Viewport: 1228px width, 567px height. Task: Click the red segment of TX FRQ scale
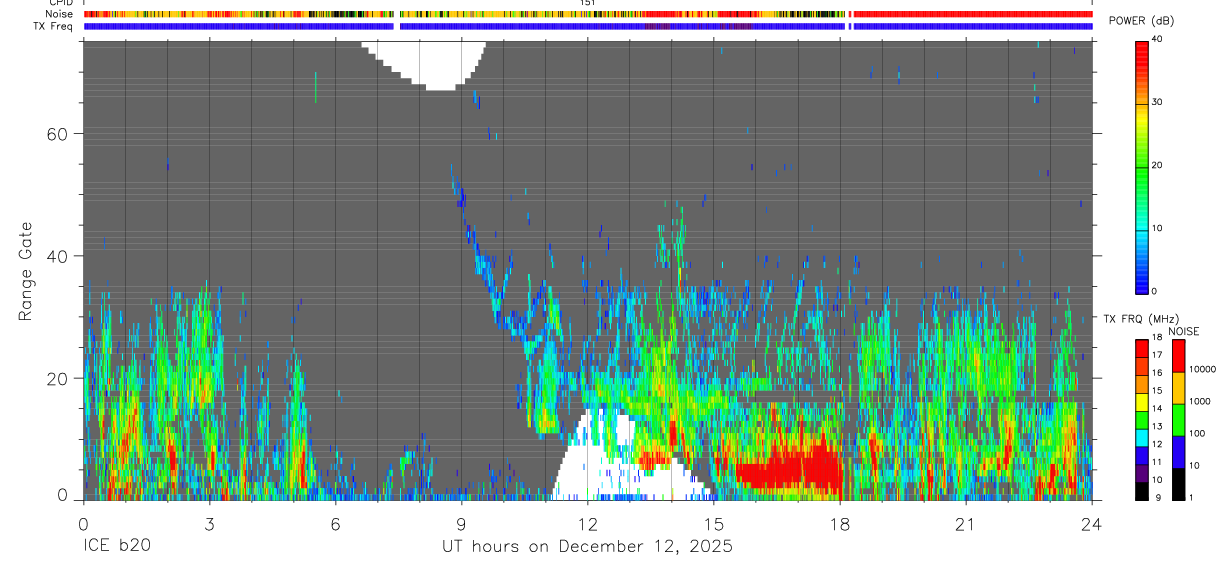1142,348
